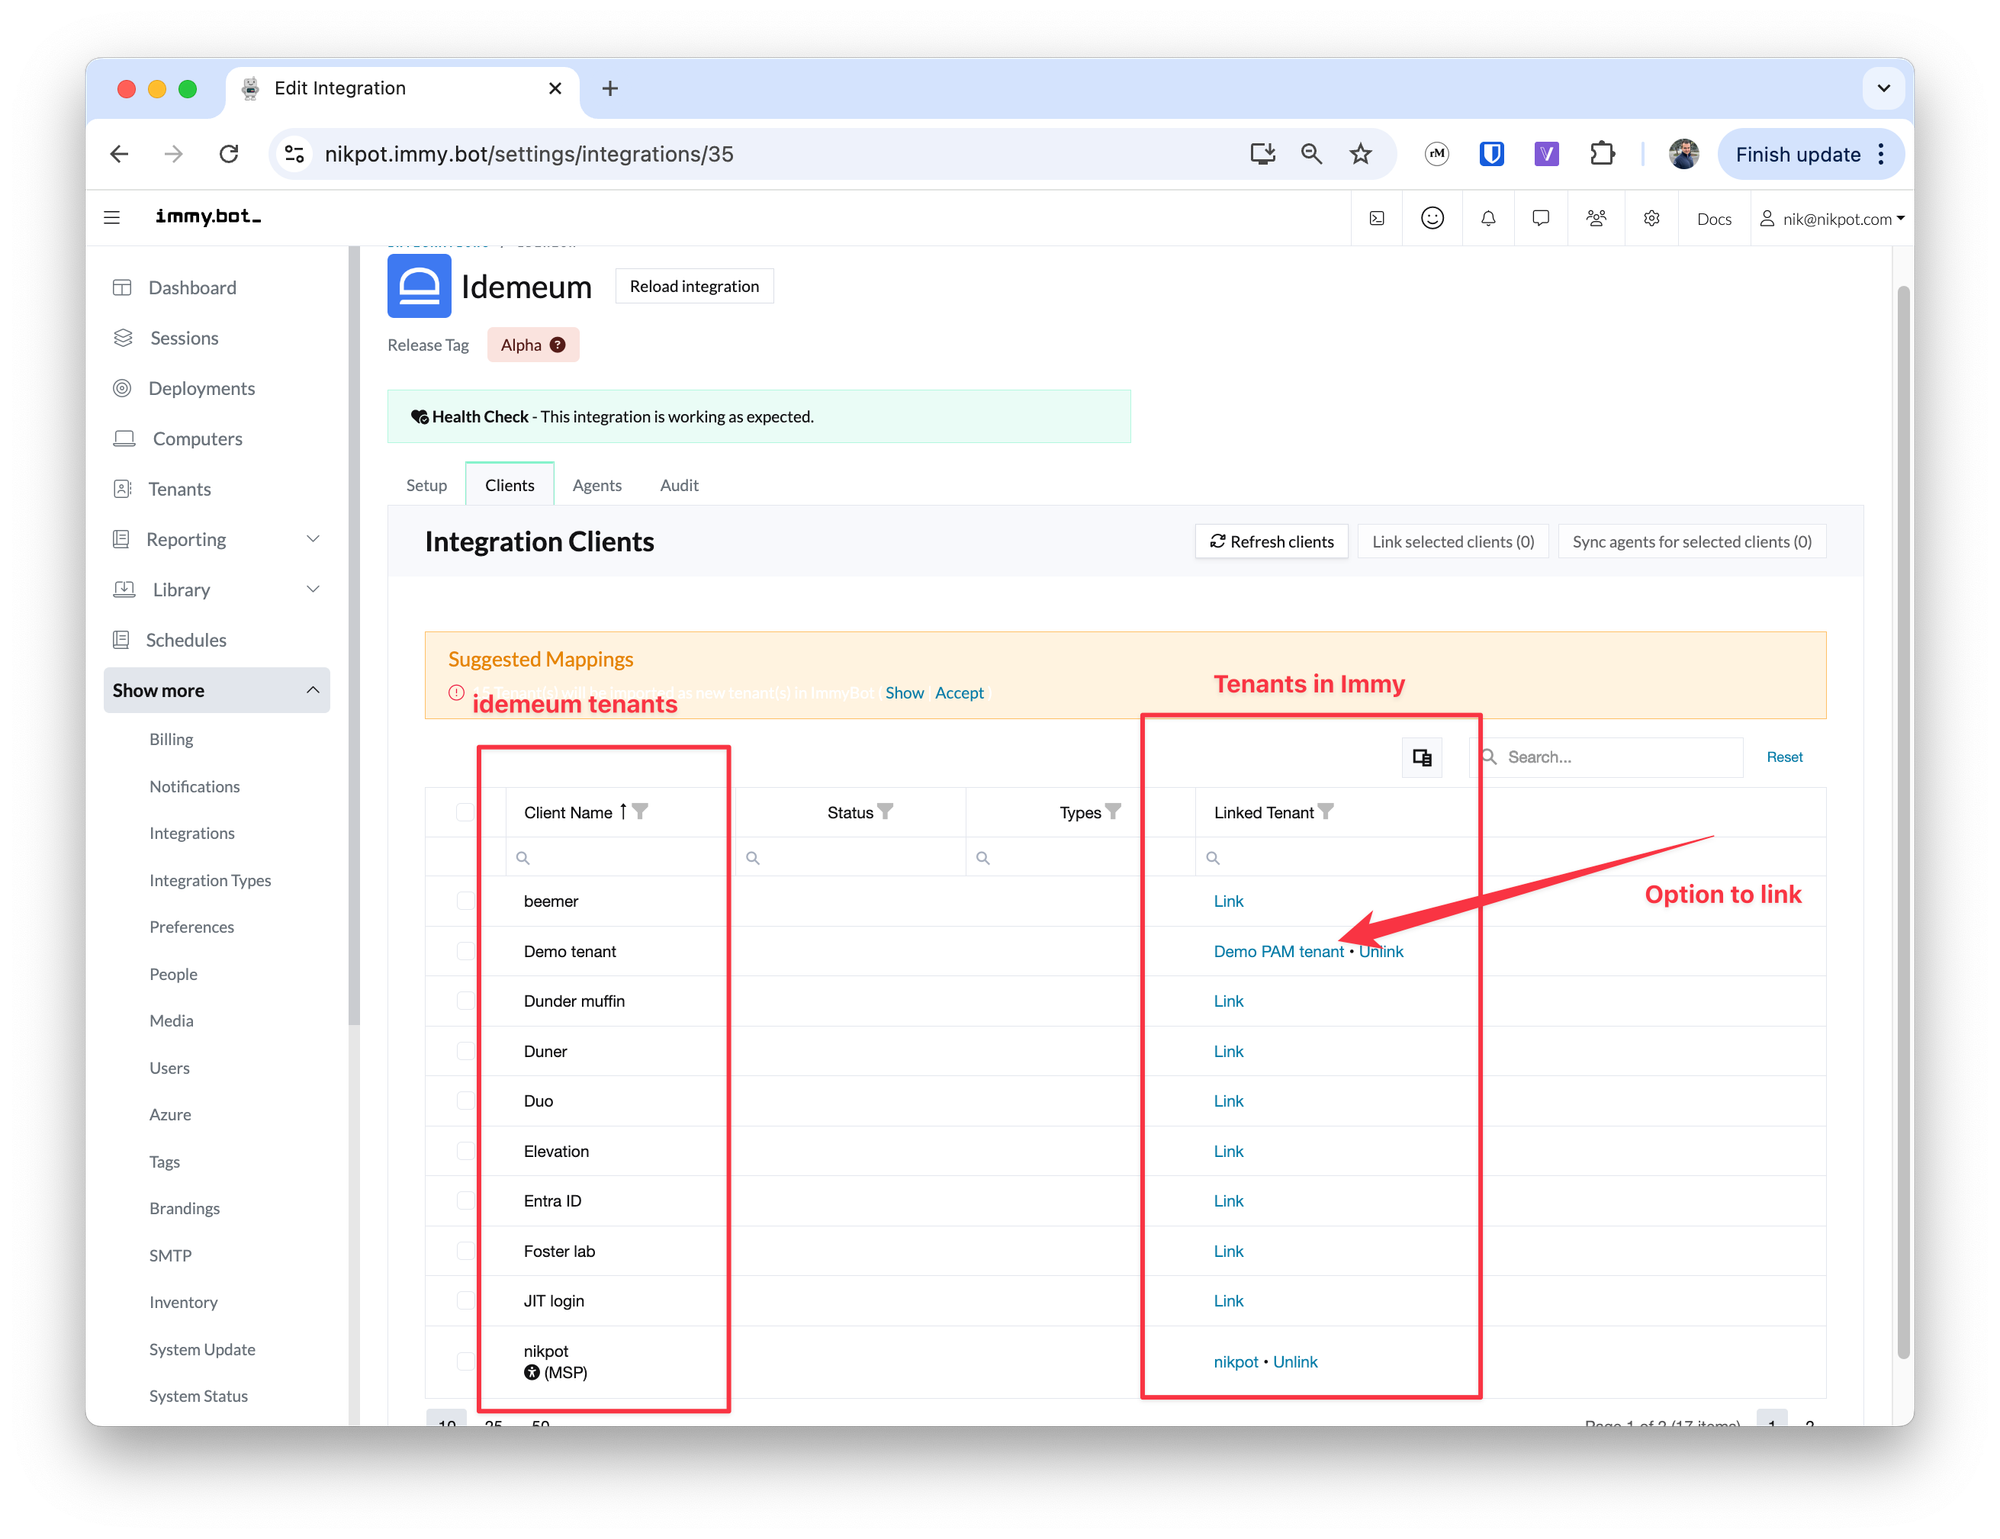The width and height of the screenshot is (2000, 1539).
Task: Switch to the Audit tab
Action: pos(679,485)
